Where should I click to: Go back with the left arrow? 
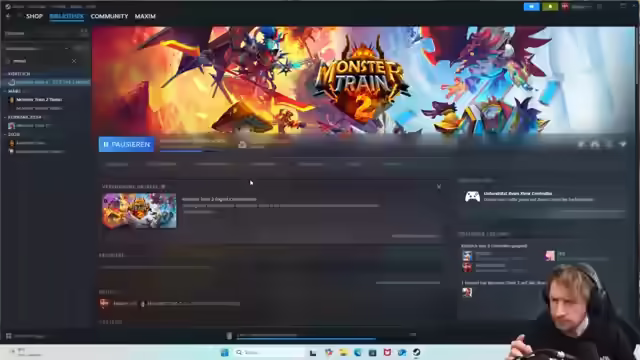click(9, 16)
